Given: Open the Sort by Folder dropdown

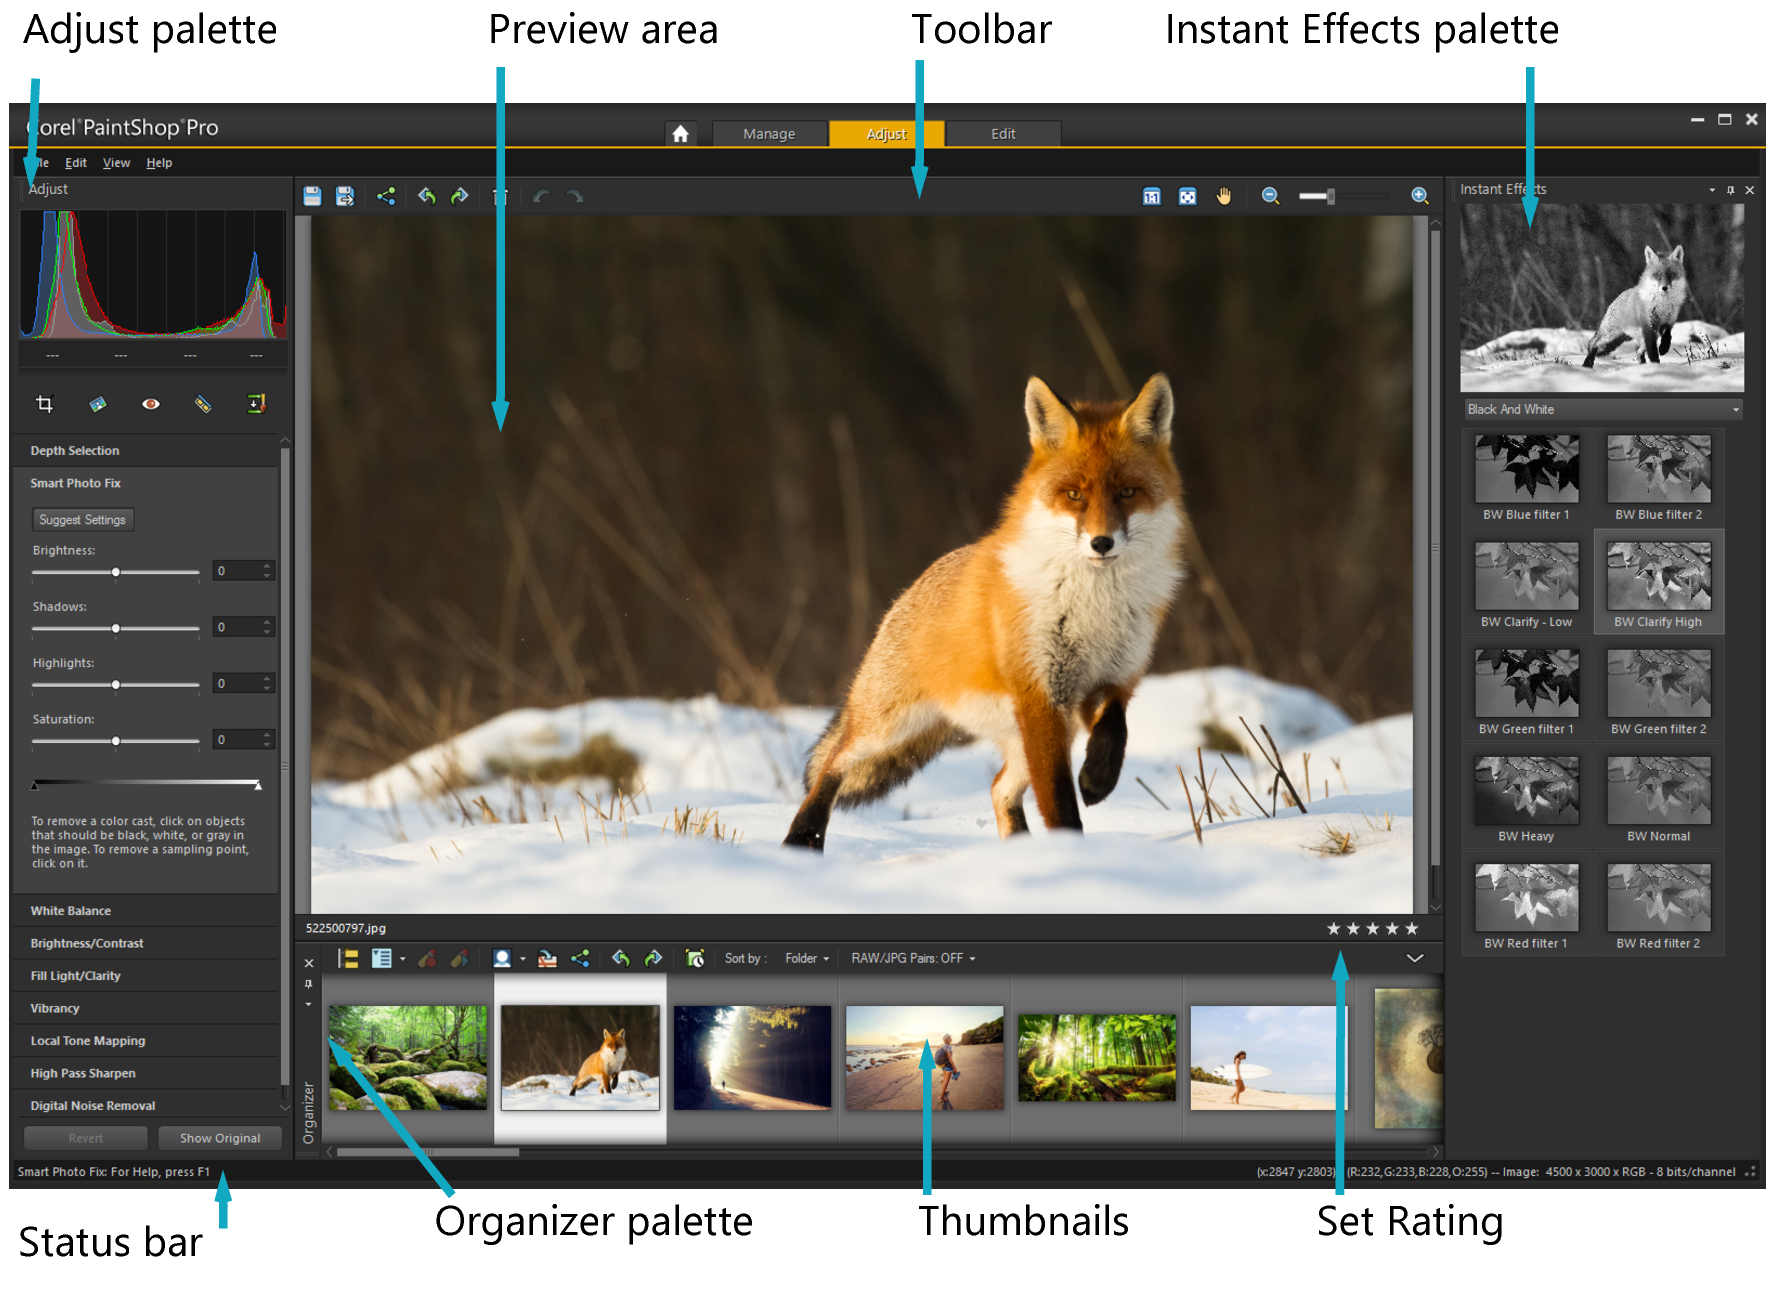Looking at the screenshot, I should (x=807, y=959).
